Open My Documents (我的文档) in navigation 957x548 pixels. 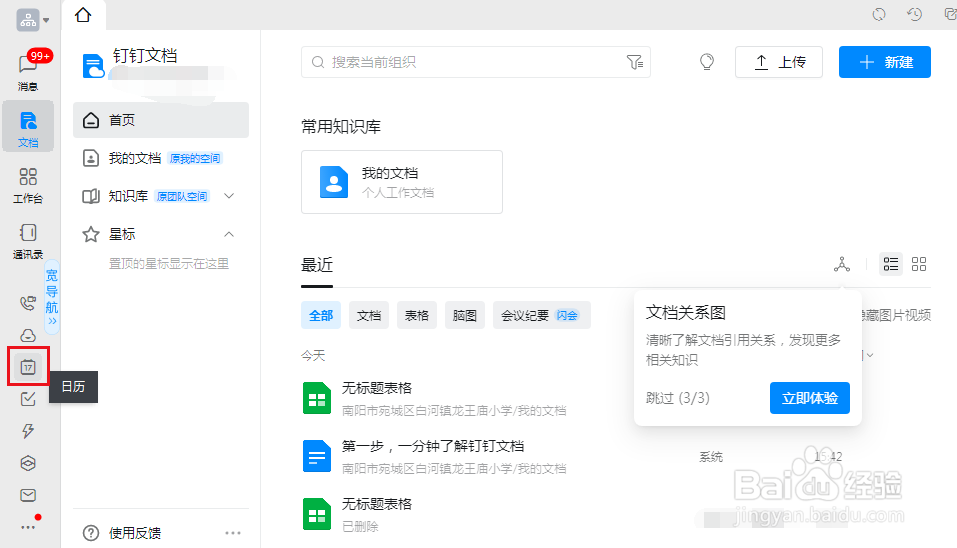tap(161, 158)
